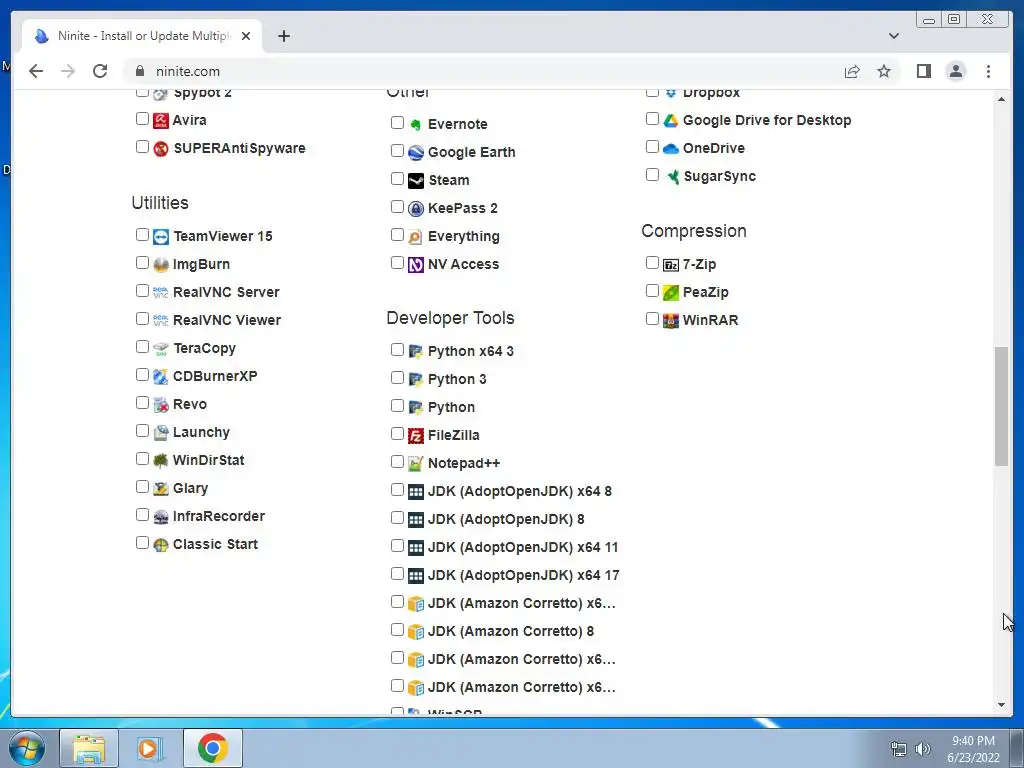1024x768 pixels.
Task: Click the 7-Zip icon
Action: point(671,264)
